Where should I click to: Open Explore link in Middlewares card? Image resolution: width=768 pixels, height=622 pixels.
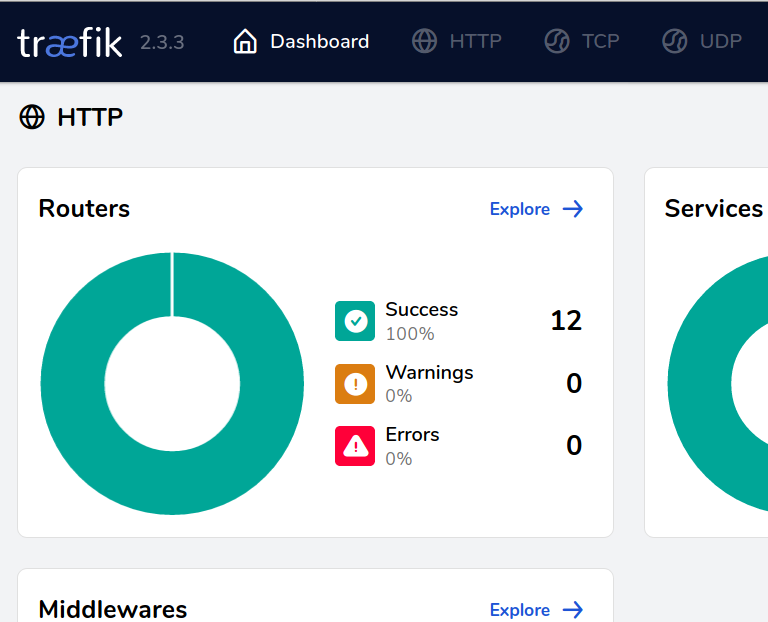[x=520, y=610]
